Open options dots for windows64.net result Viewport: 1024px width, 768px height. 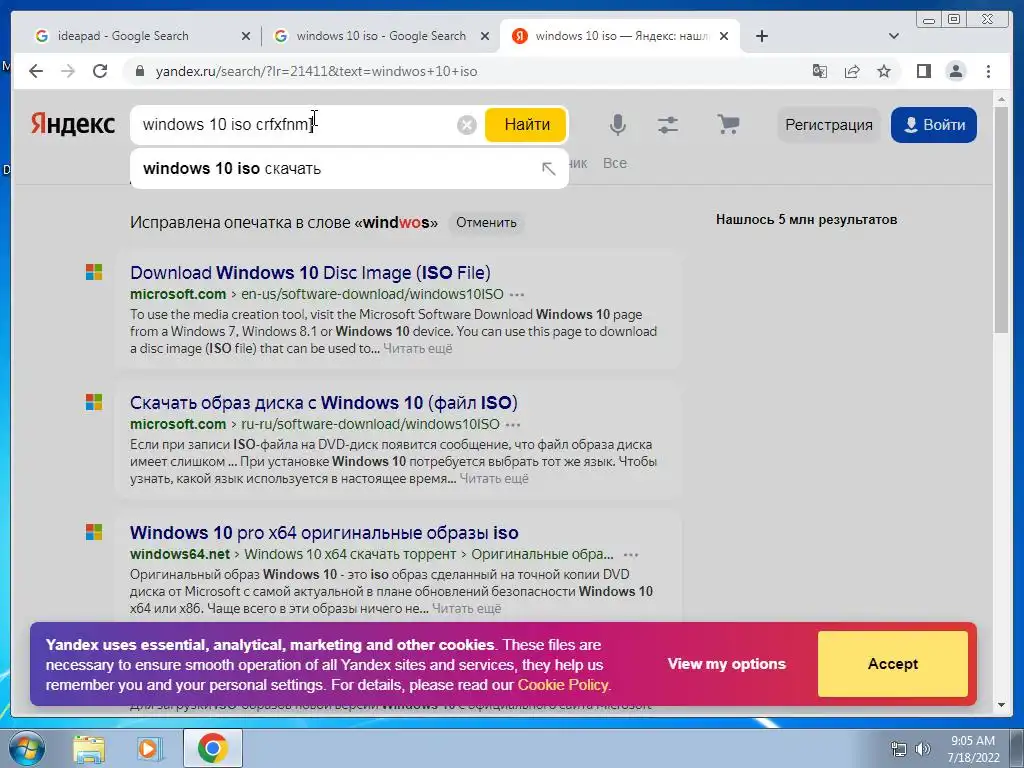point(631,554)
